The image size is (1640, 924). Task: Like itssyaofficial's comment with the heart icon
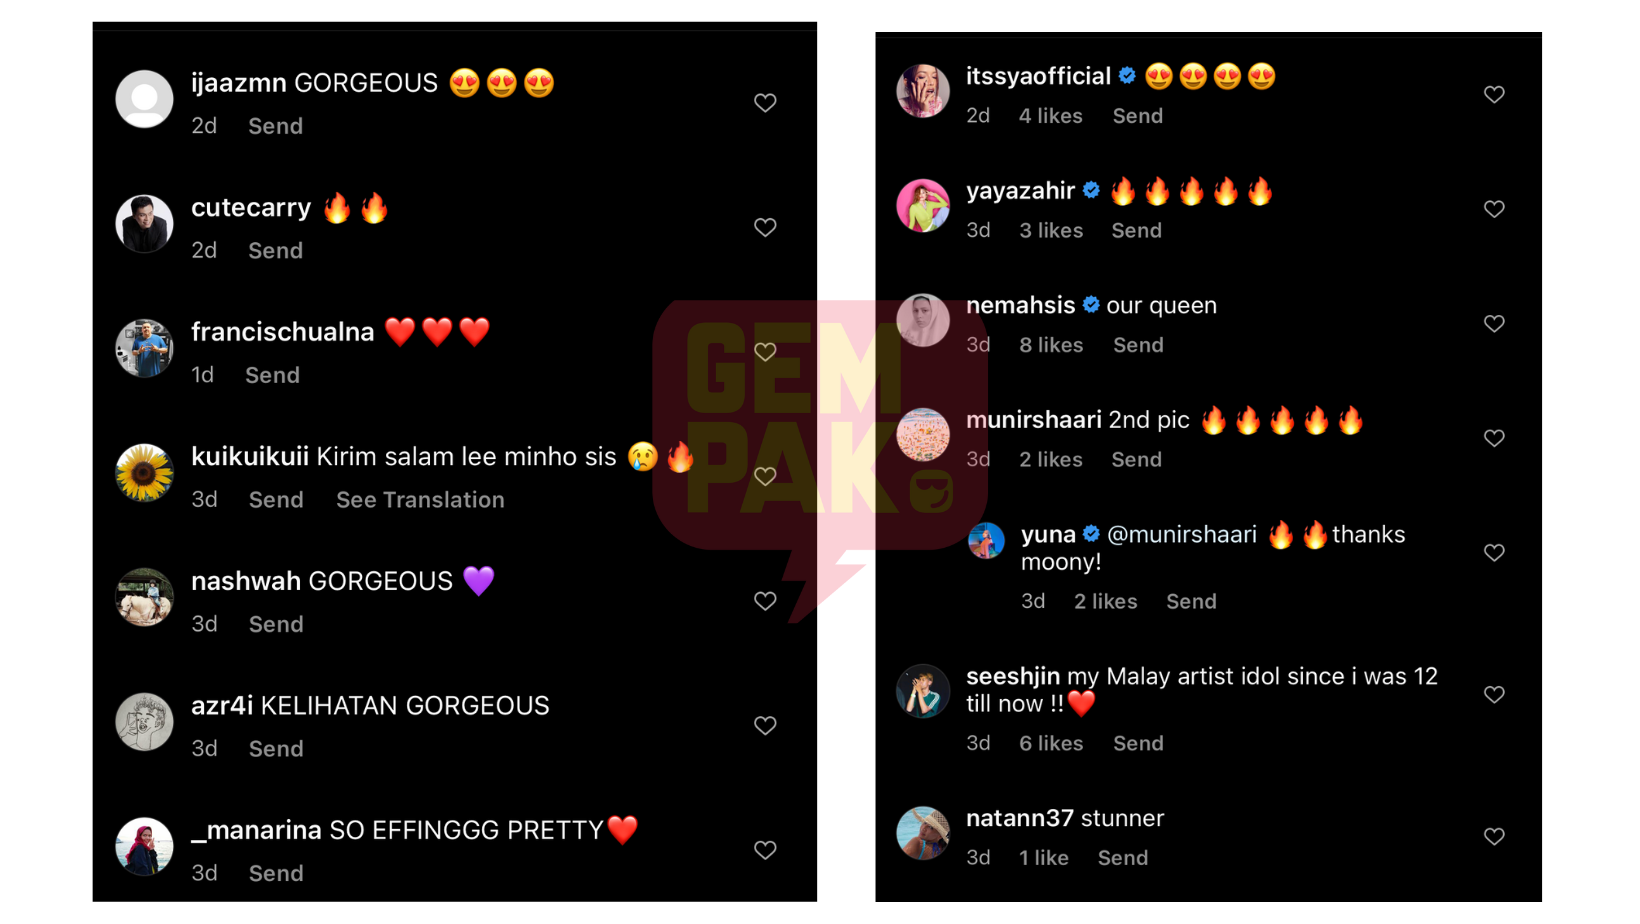(x=1494, y=94)
